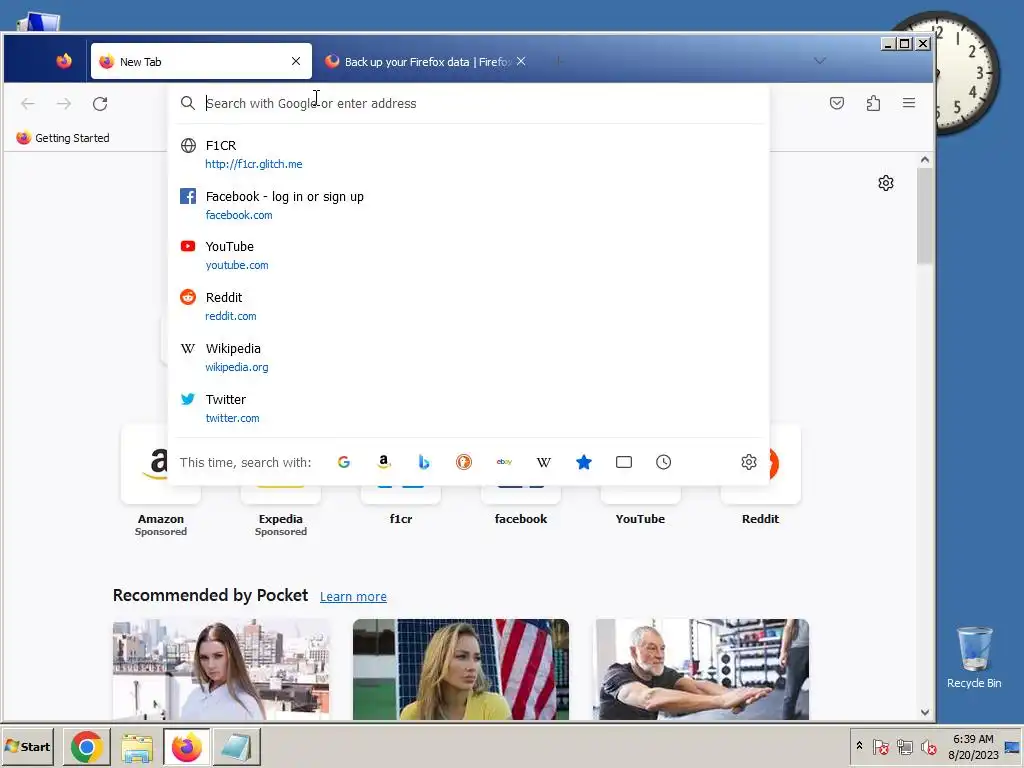Viewport: 1024px width, 768px height.
Task: Search bookmarks using the star icon
Action: coord(584,462)
